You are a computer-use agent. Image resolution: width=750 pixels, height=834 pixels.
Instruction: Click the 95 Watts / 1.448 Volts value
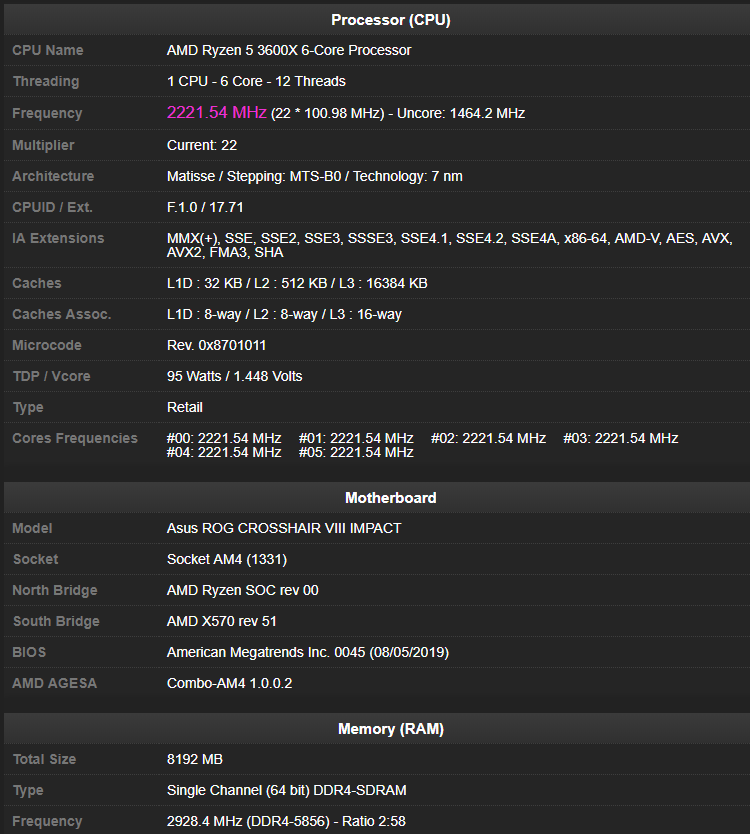click(234, 376)
